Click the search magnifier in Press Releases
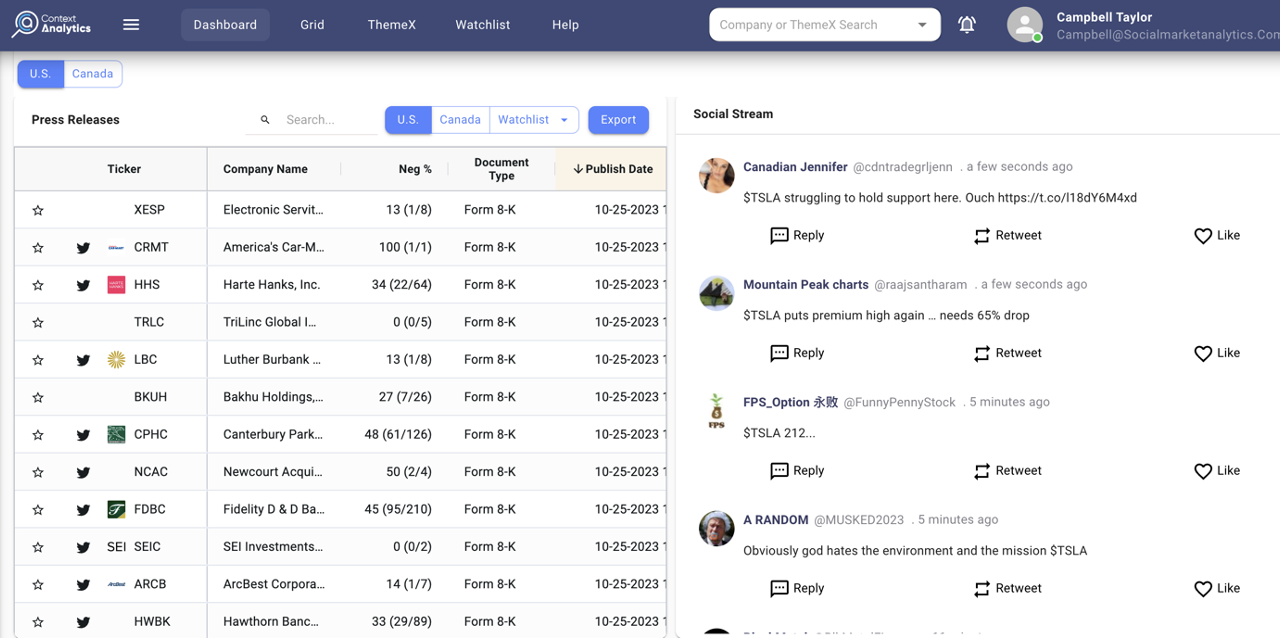 [265, 119]
